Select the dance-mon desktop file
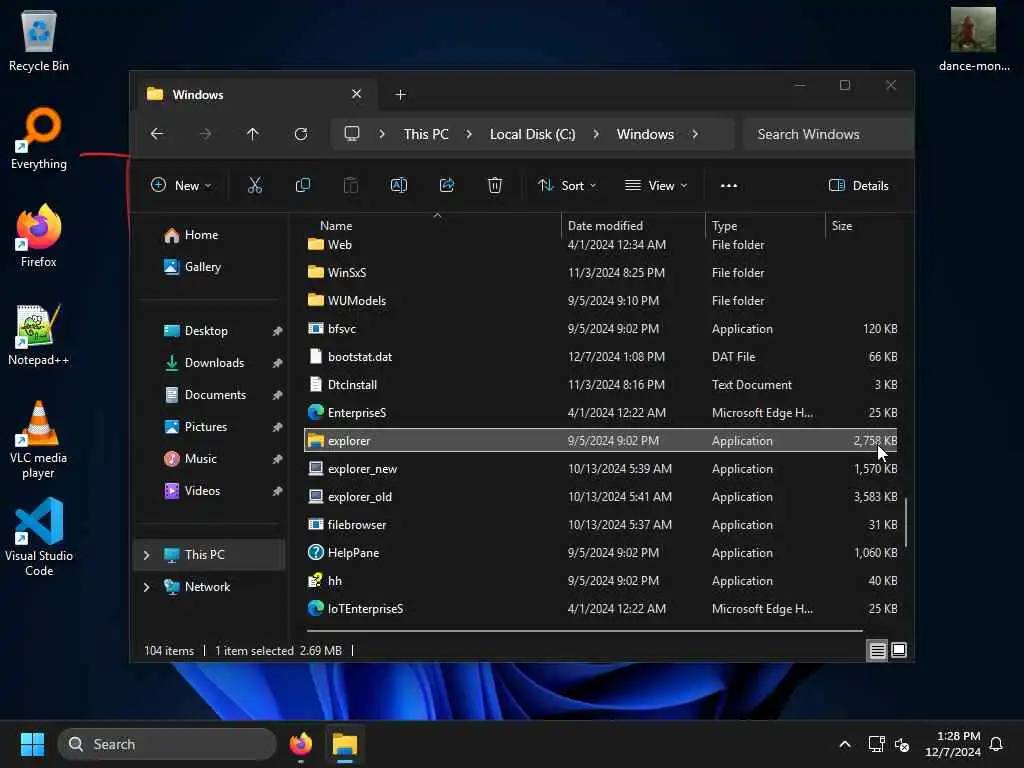The height and width of the screenshot is (768, 1024). 974,39
